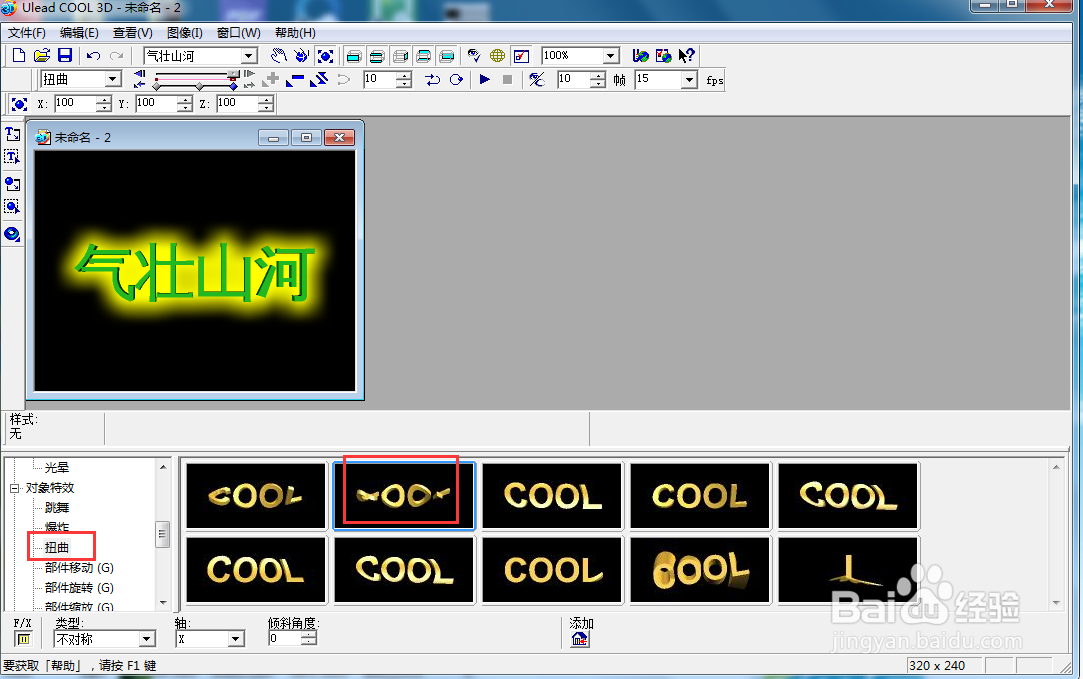Select the Size object tool in main toolbar
The height and width of the screenshot is (679, 1083).
click(x=325, y=55)
